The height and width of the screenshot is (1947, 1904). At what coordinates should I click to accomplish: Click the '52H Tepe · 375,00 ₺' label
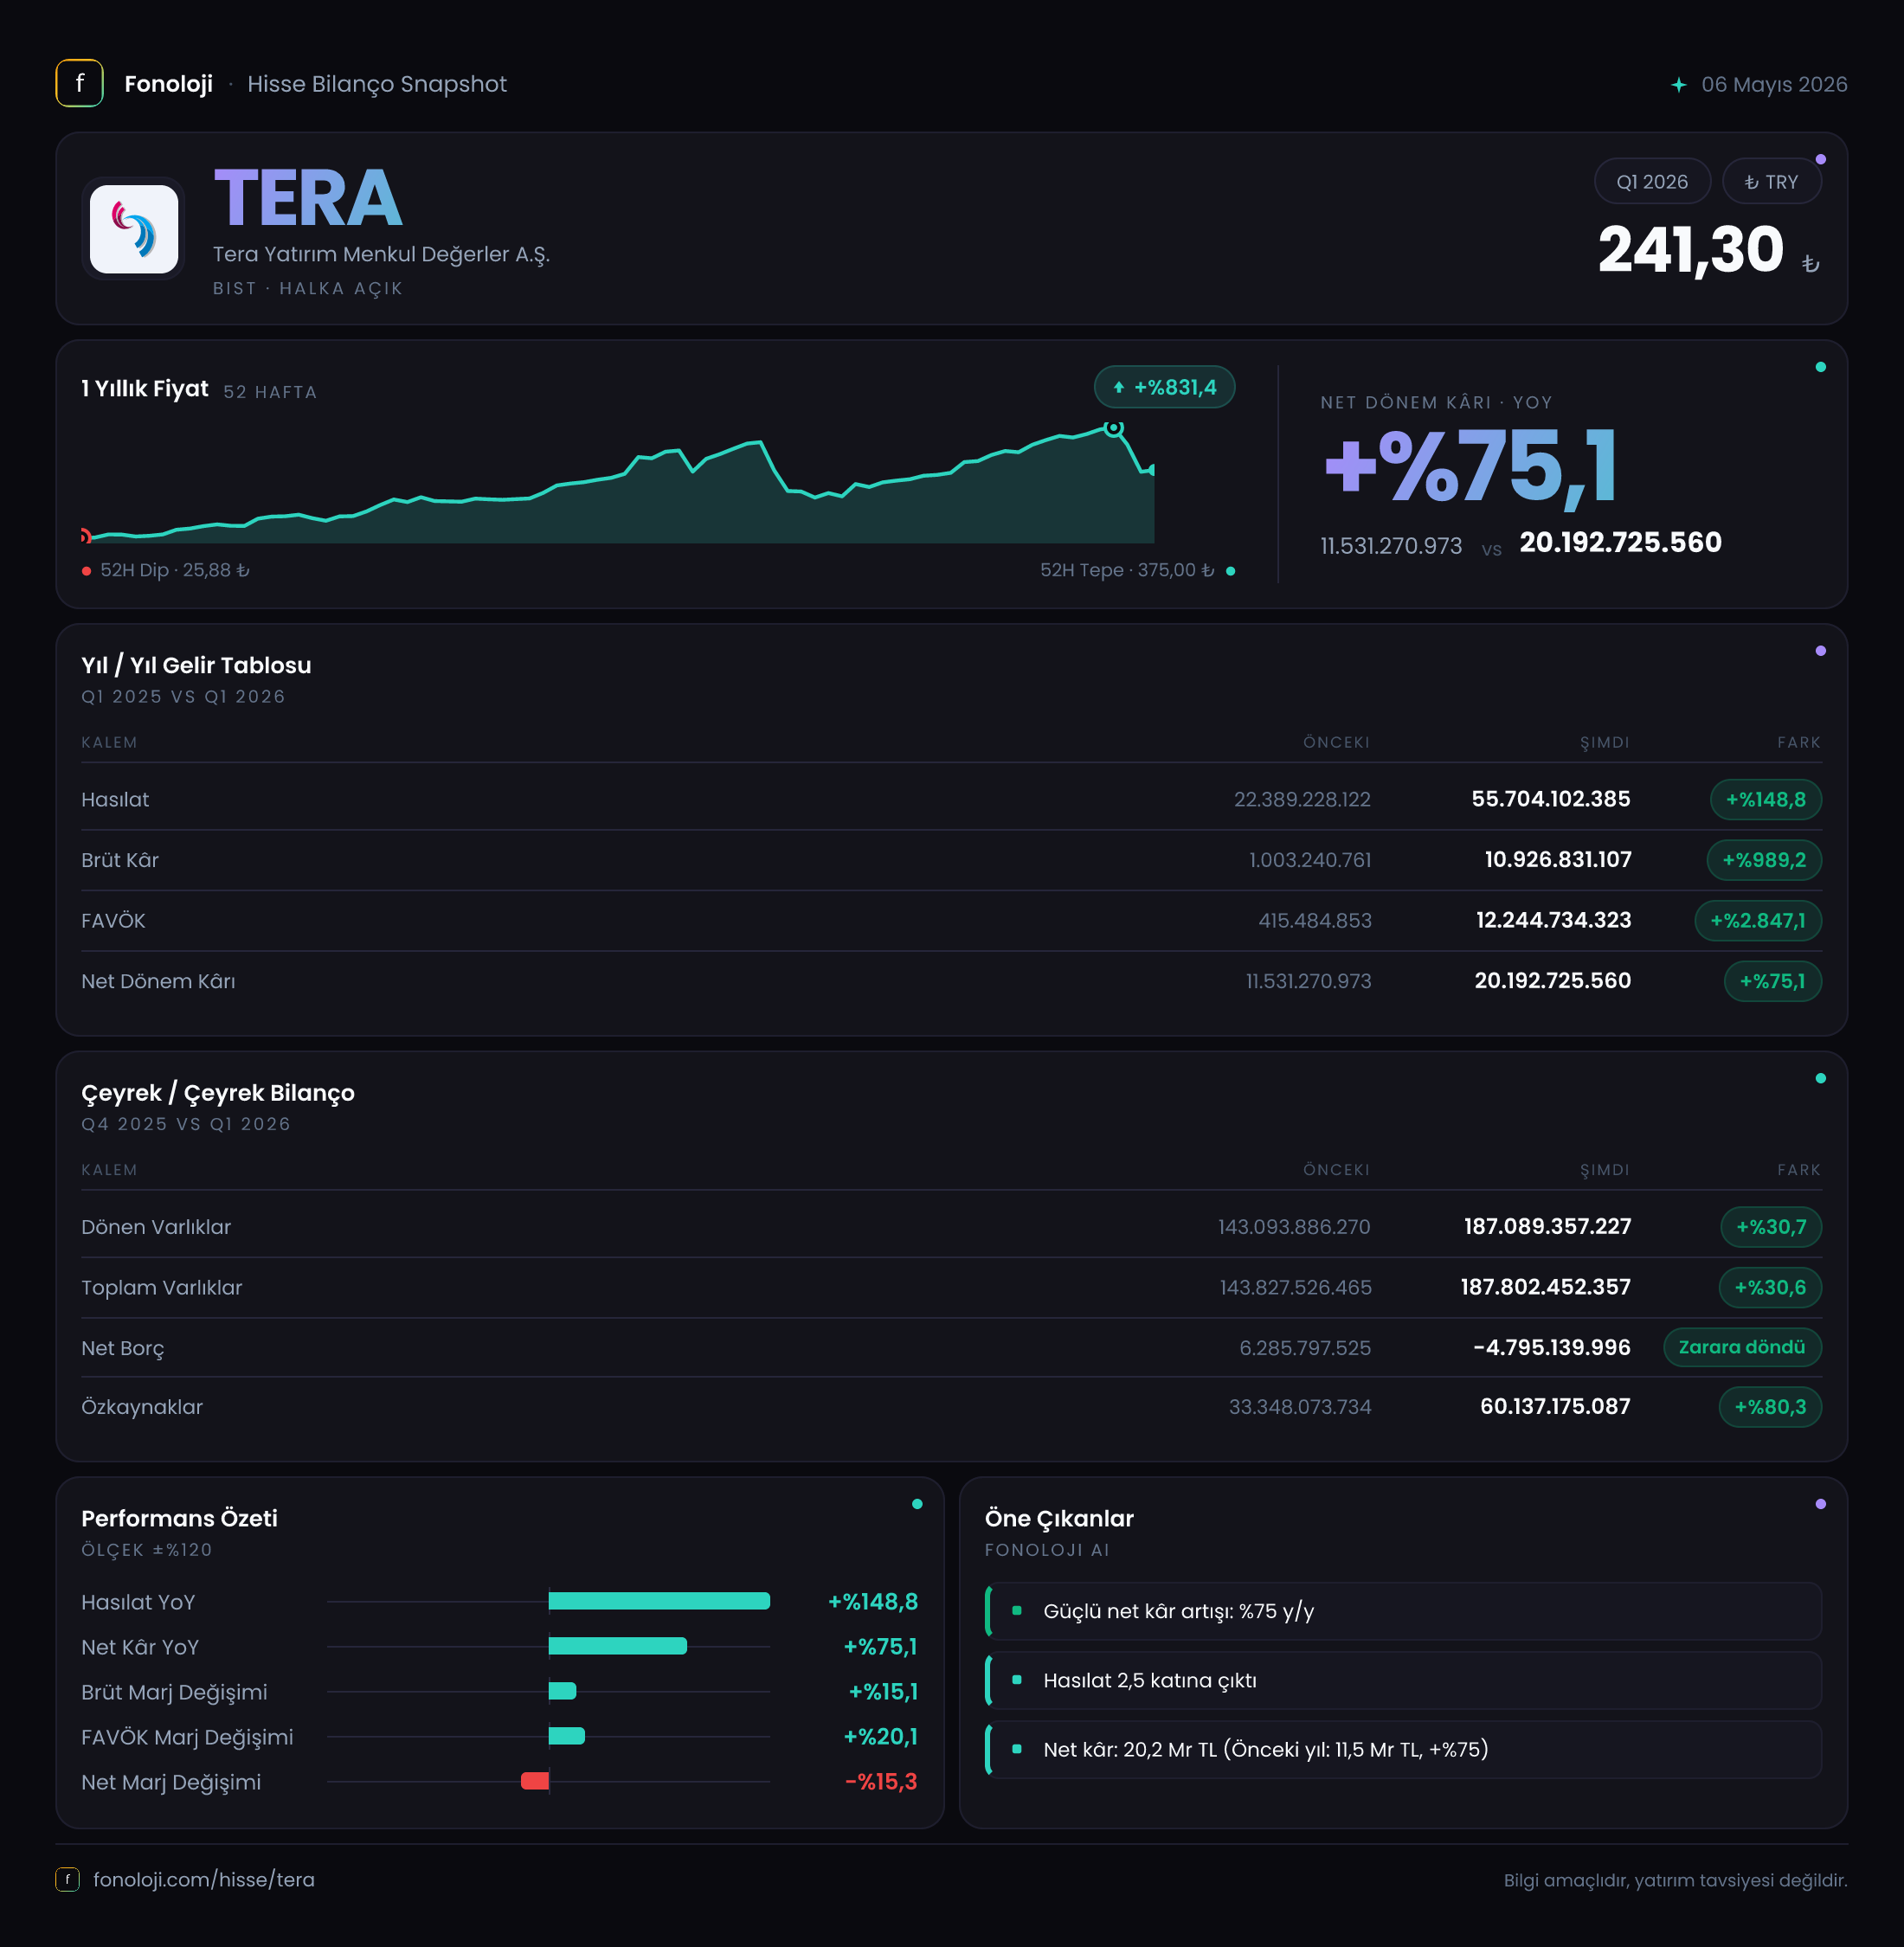(1127, 570)
